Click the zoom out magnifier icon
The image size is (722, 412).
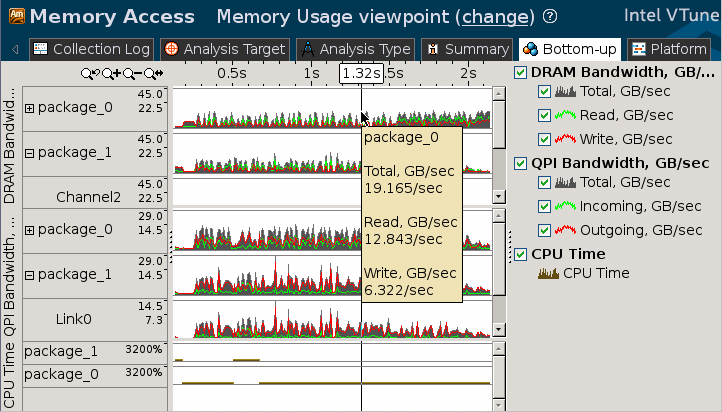pyautogui.click(x=131, y=73)
